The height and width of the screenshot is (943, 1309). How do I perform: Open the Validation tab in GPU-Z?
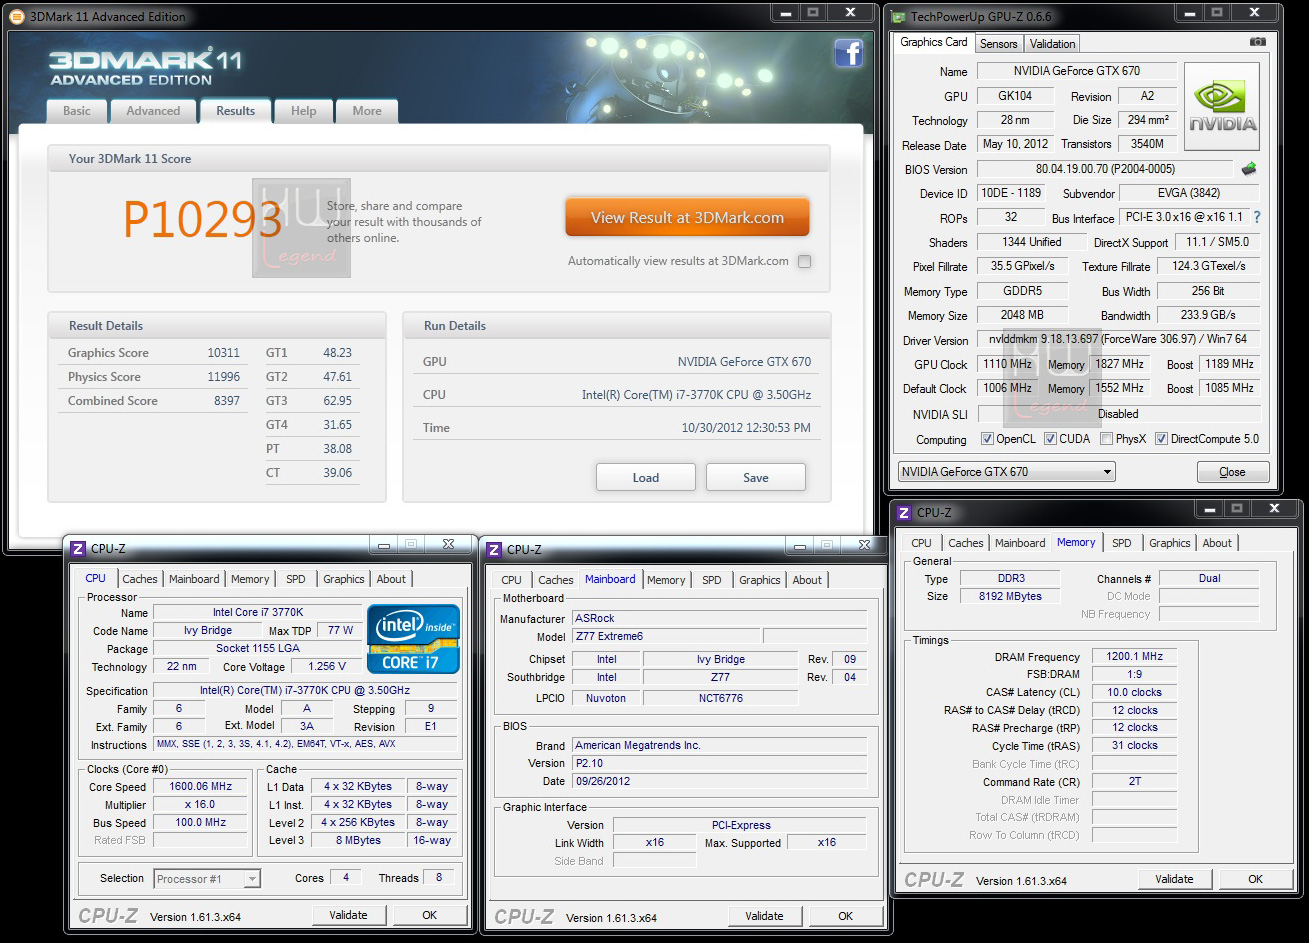coord(1052,44)
